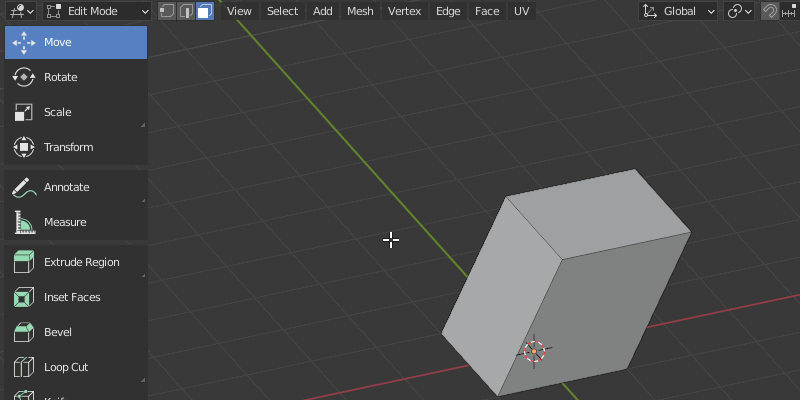Select the Rotate tool
Image resolution: width=800 pixels, height=400 pixels.
tap(76, 78)
